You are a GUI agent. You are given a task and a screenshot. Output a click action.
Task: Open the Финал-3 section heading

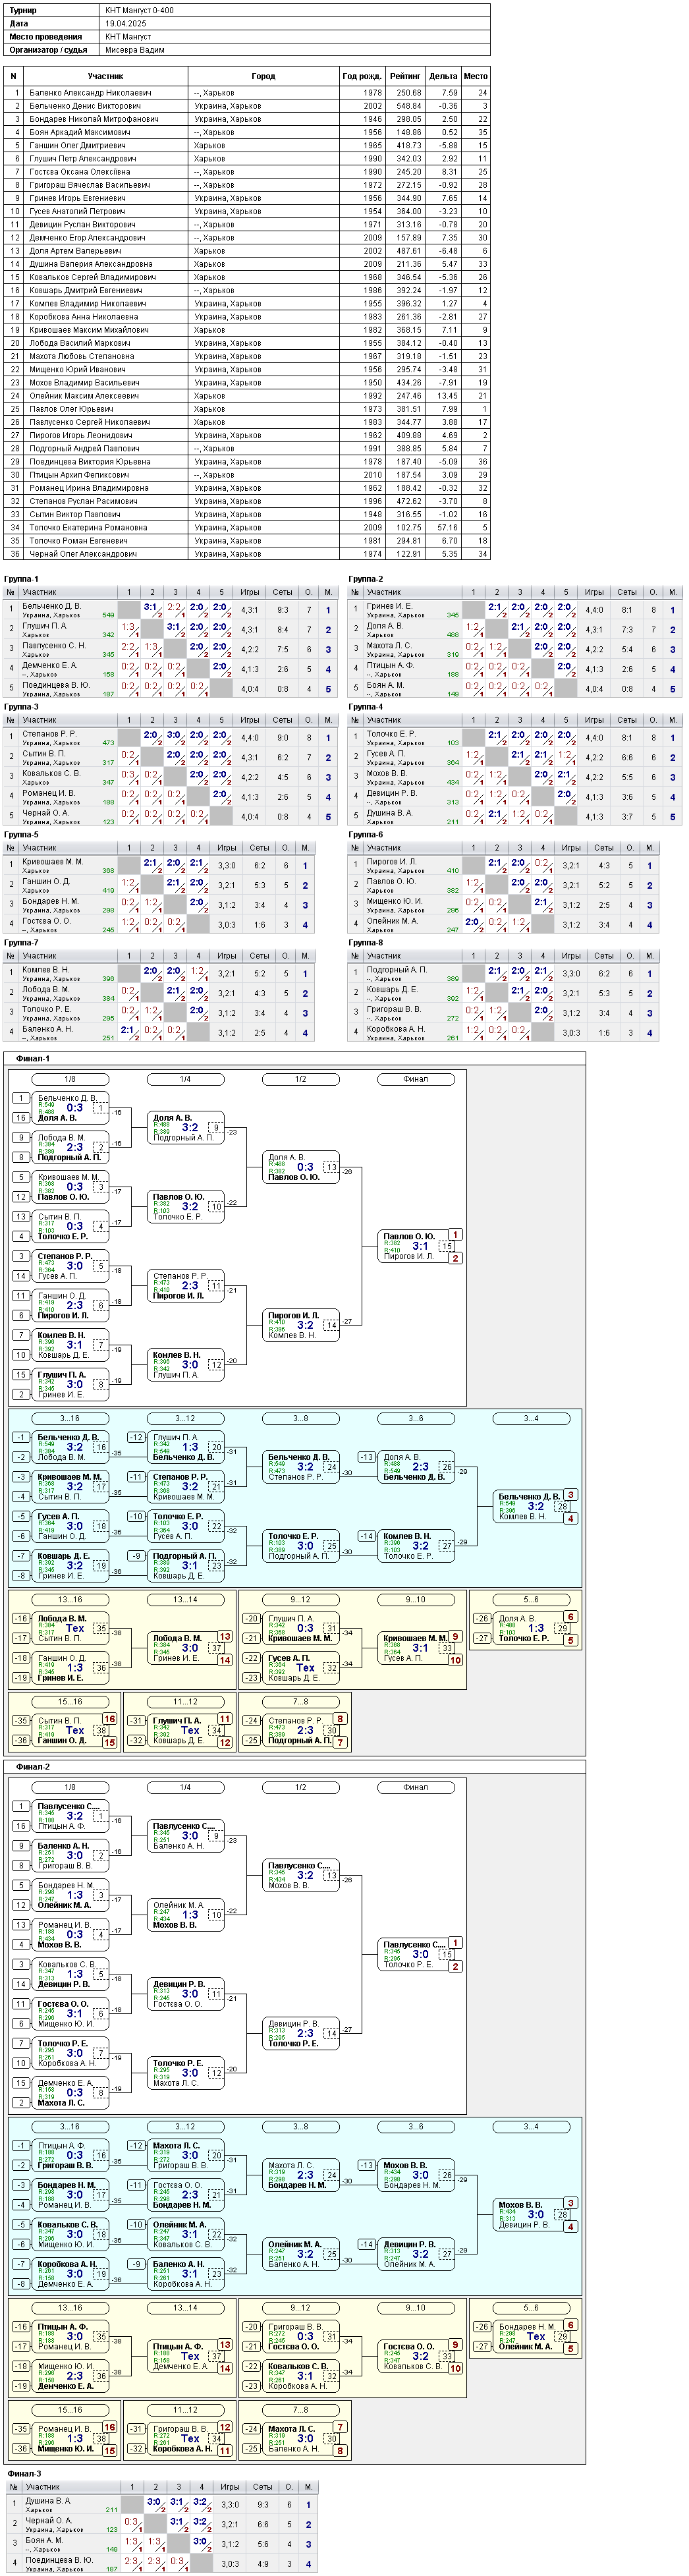26,2473
